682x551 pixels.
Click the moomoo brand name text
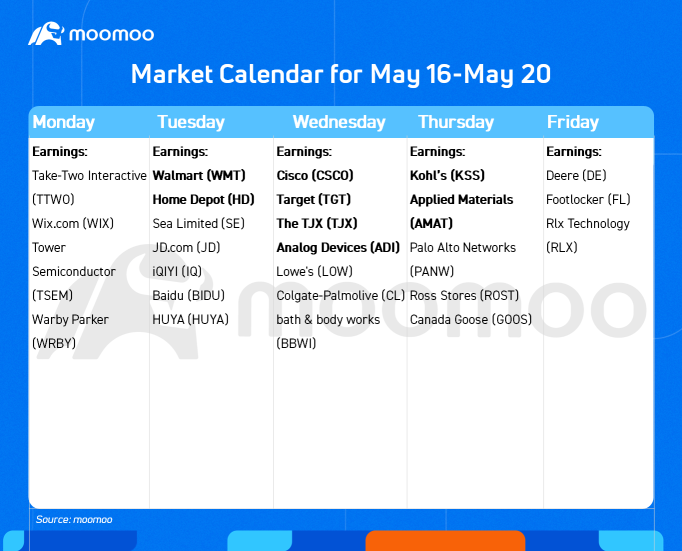point(111,34)
